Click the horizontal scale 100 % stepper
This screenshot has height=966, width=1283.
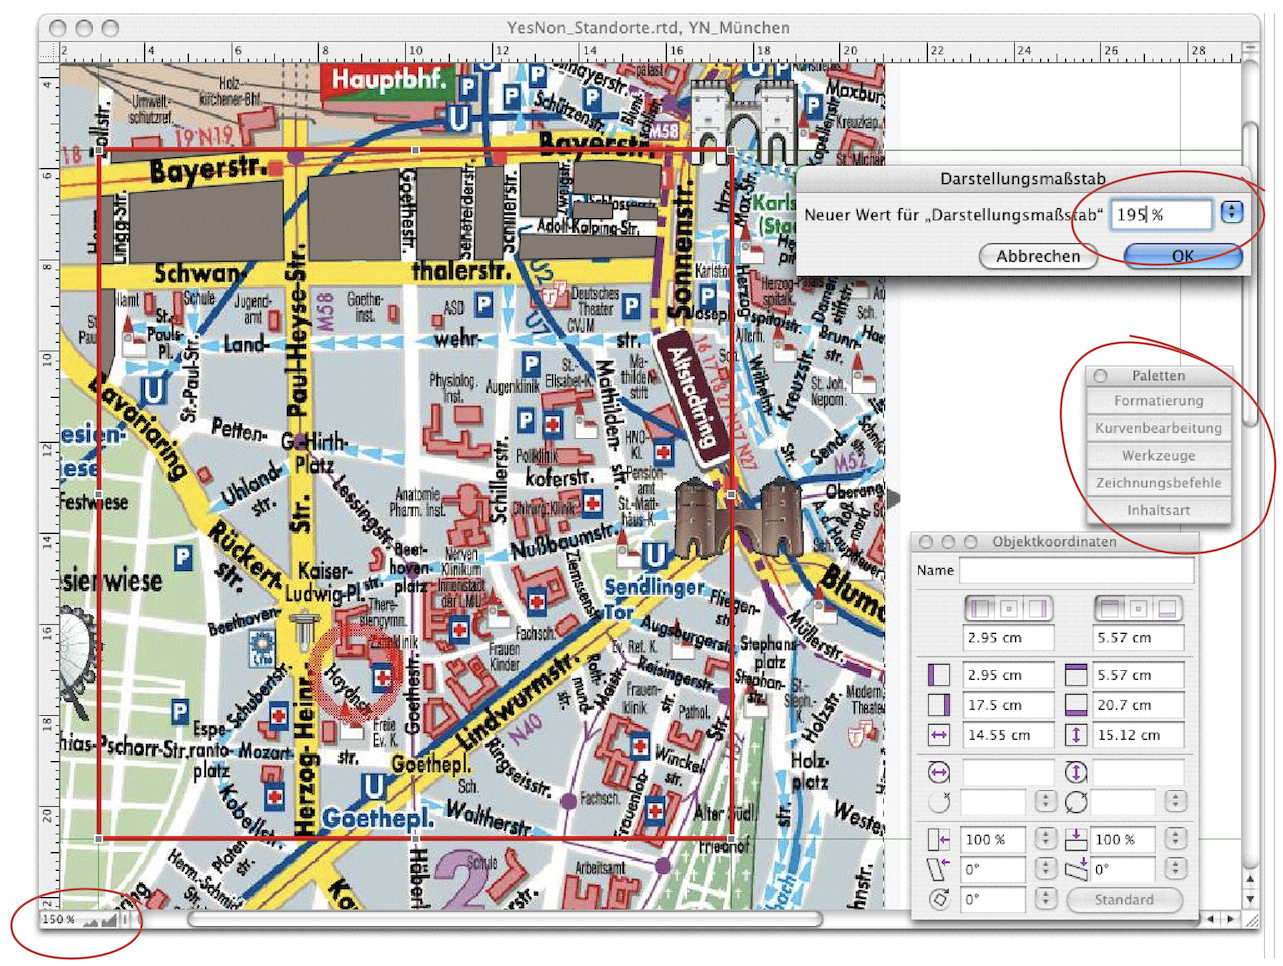click(1045, 839)
